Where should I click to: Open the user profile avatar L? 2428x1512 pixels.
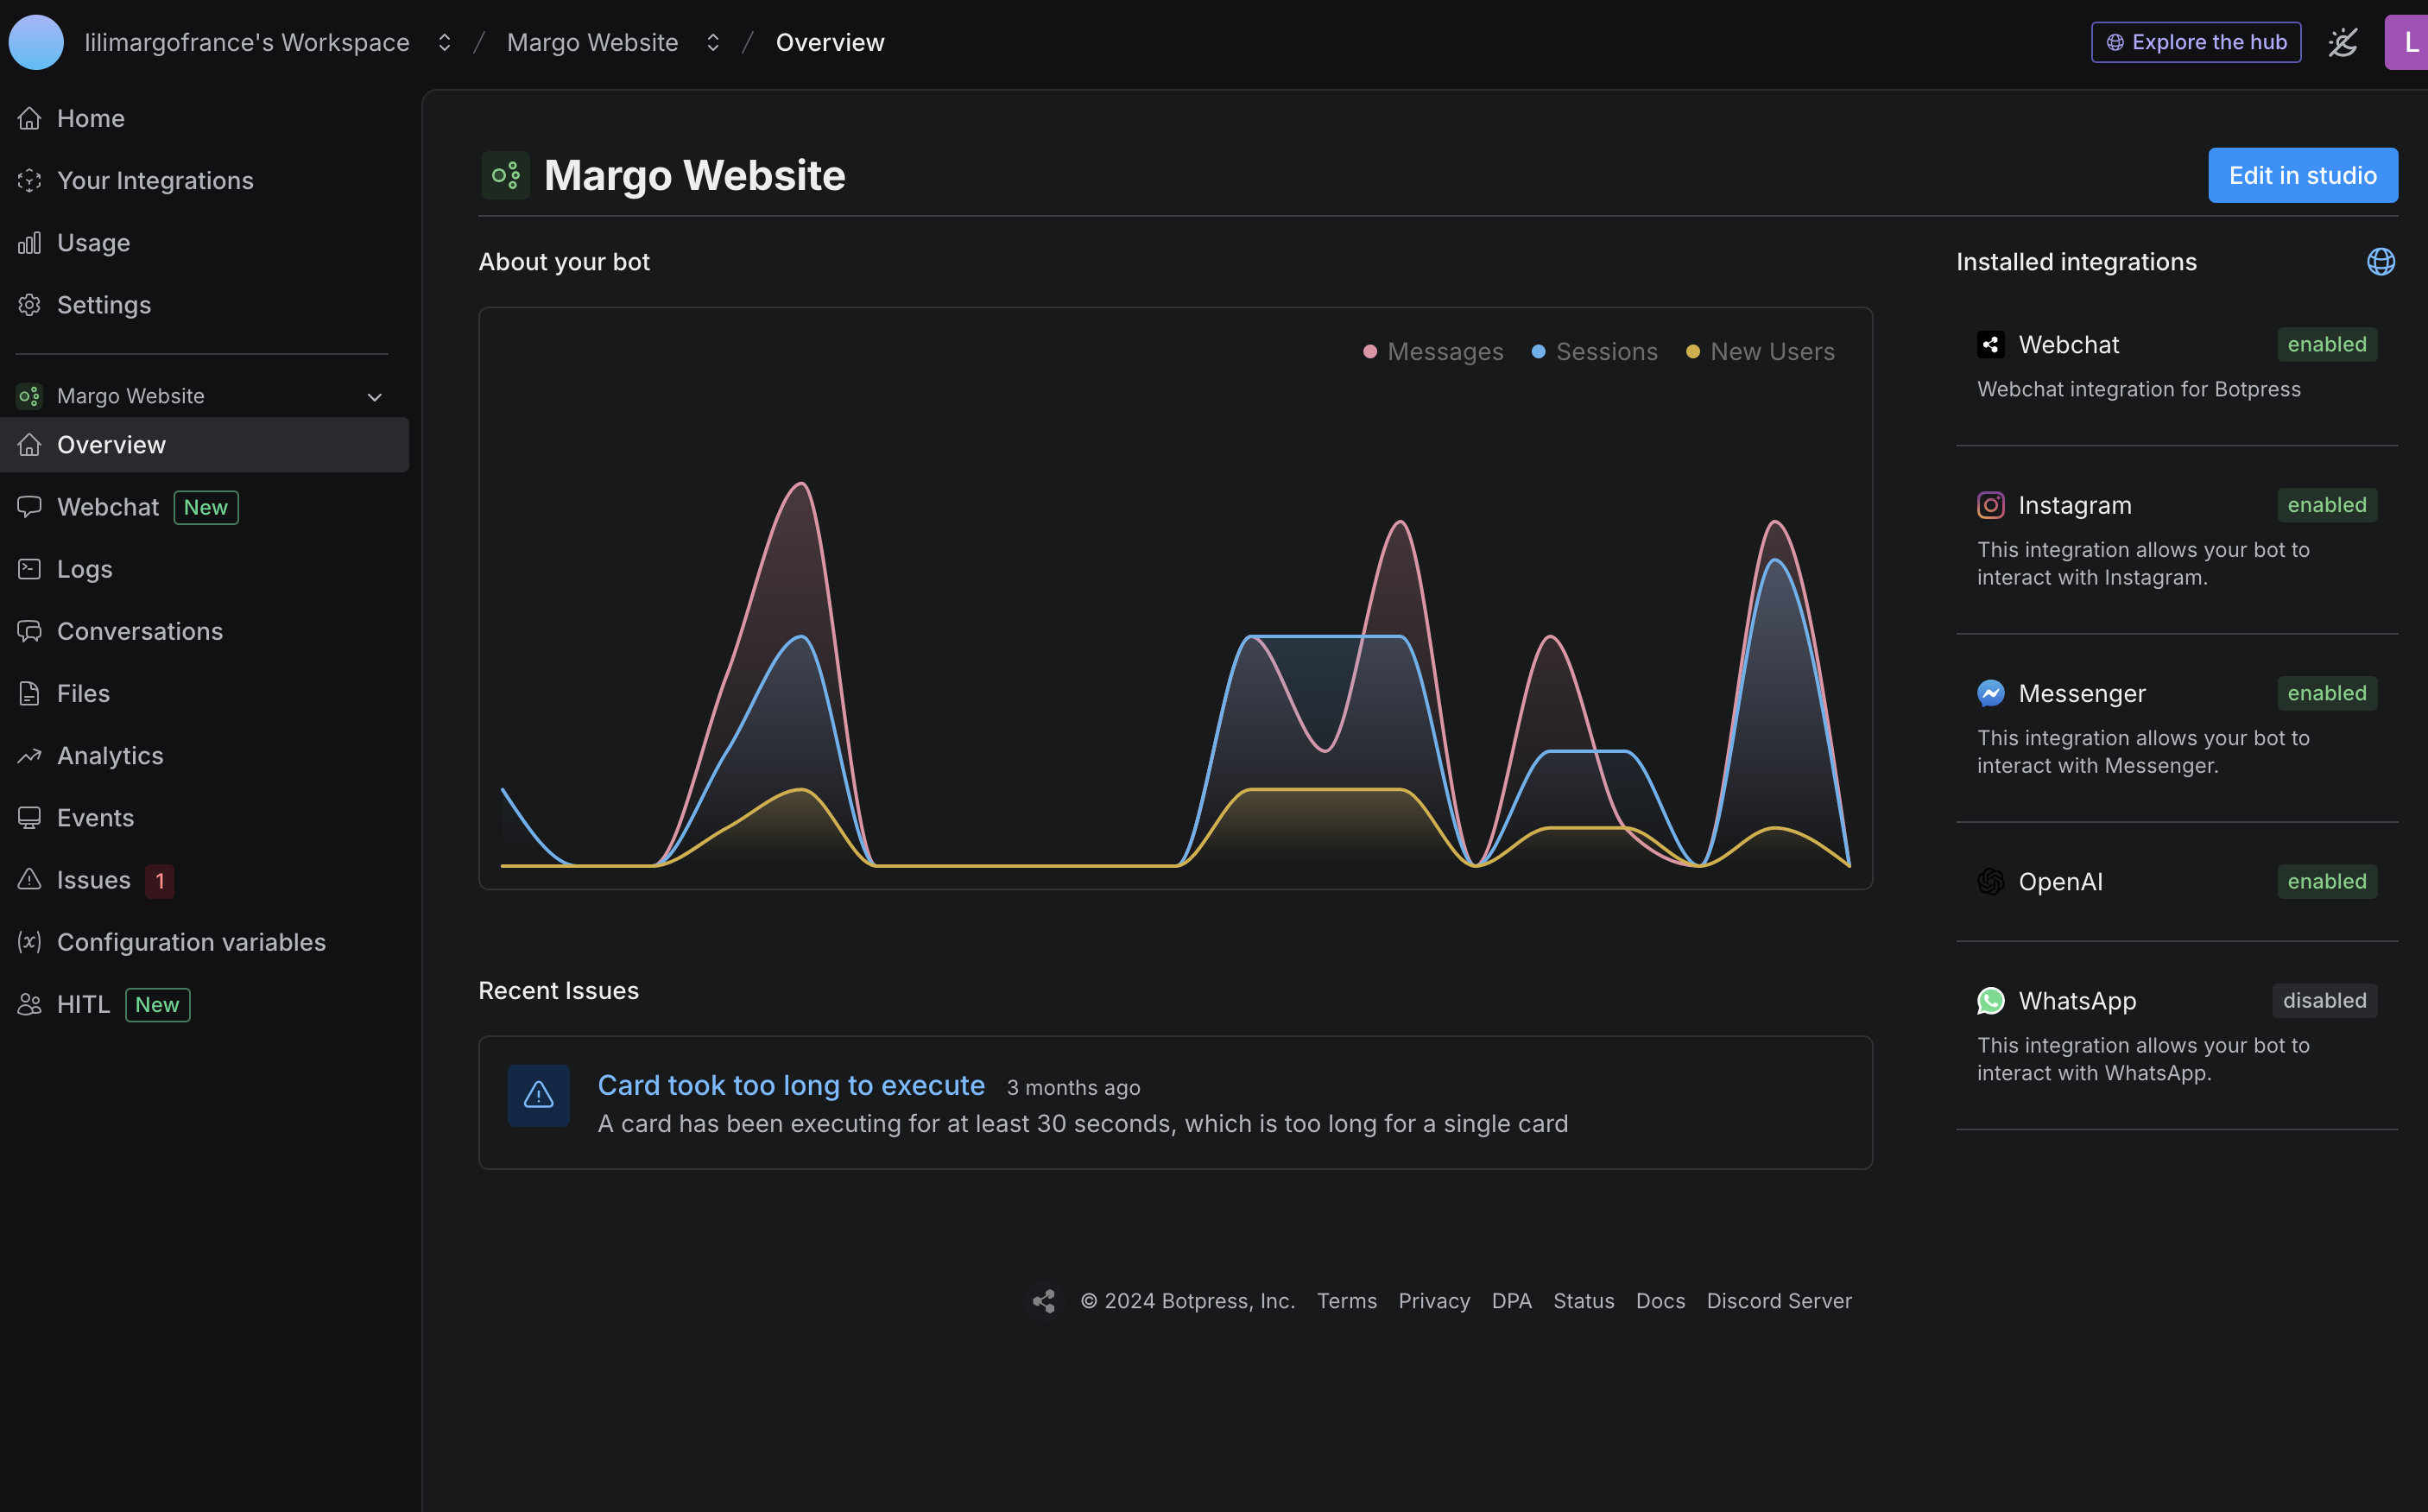(x=2406, y=42)
